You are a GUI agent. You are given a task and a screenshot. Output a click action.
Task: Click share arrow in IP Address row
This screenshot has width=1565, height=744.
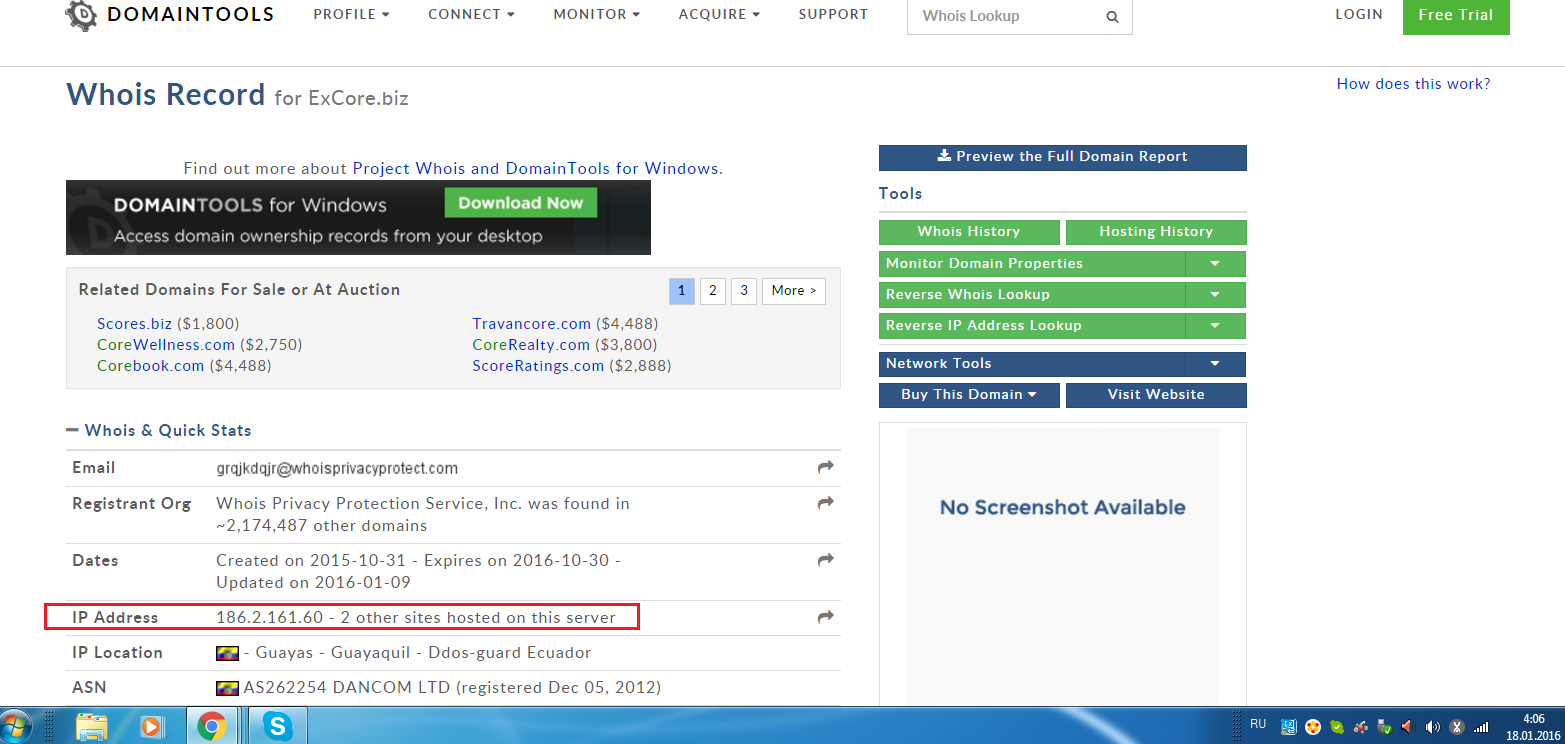coord(825,617)
